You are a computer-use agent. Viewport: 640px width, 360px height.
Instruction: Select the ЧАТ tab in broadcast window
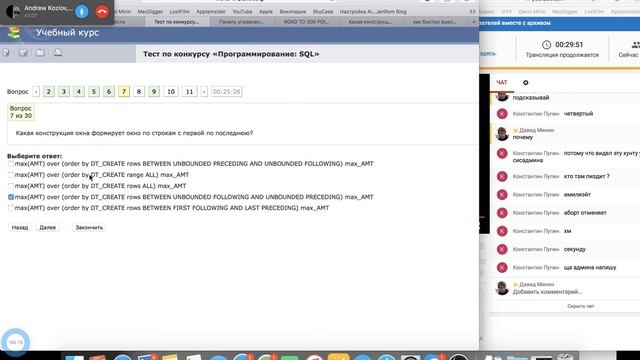(x=502, y=82)
